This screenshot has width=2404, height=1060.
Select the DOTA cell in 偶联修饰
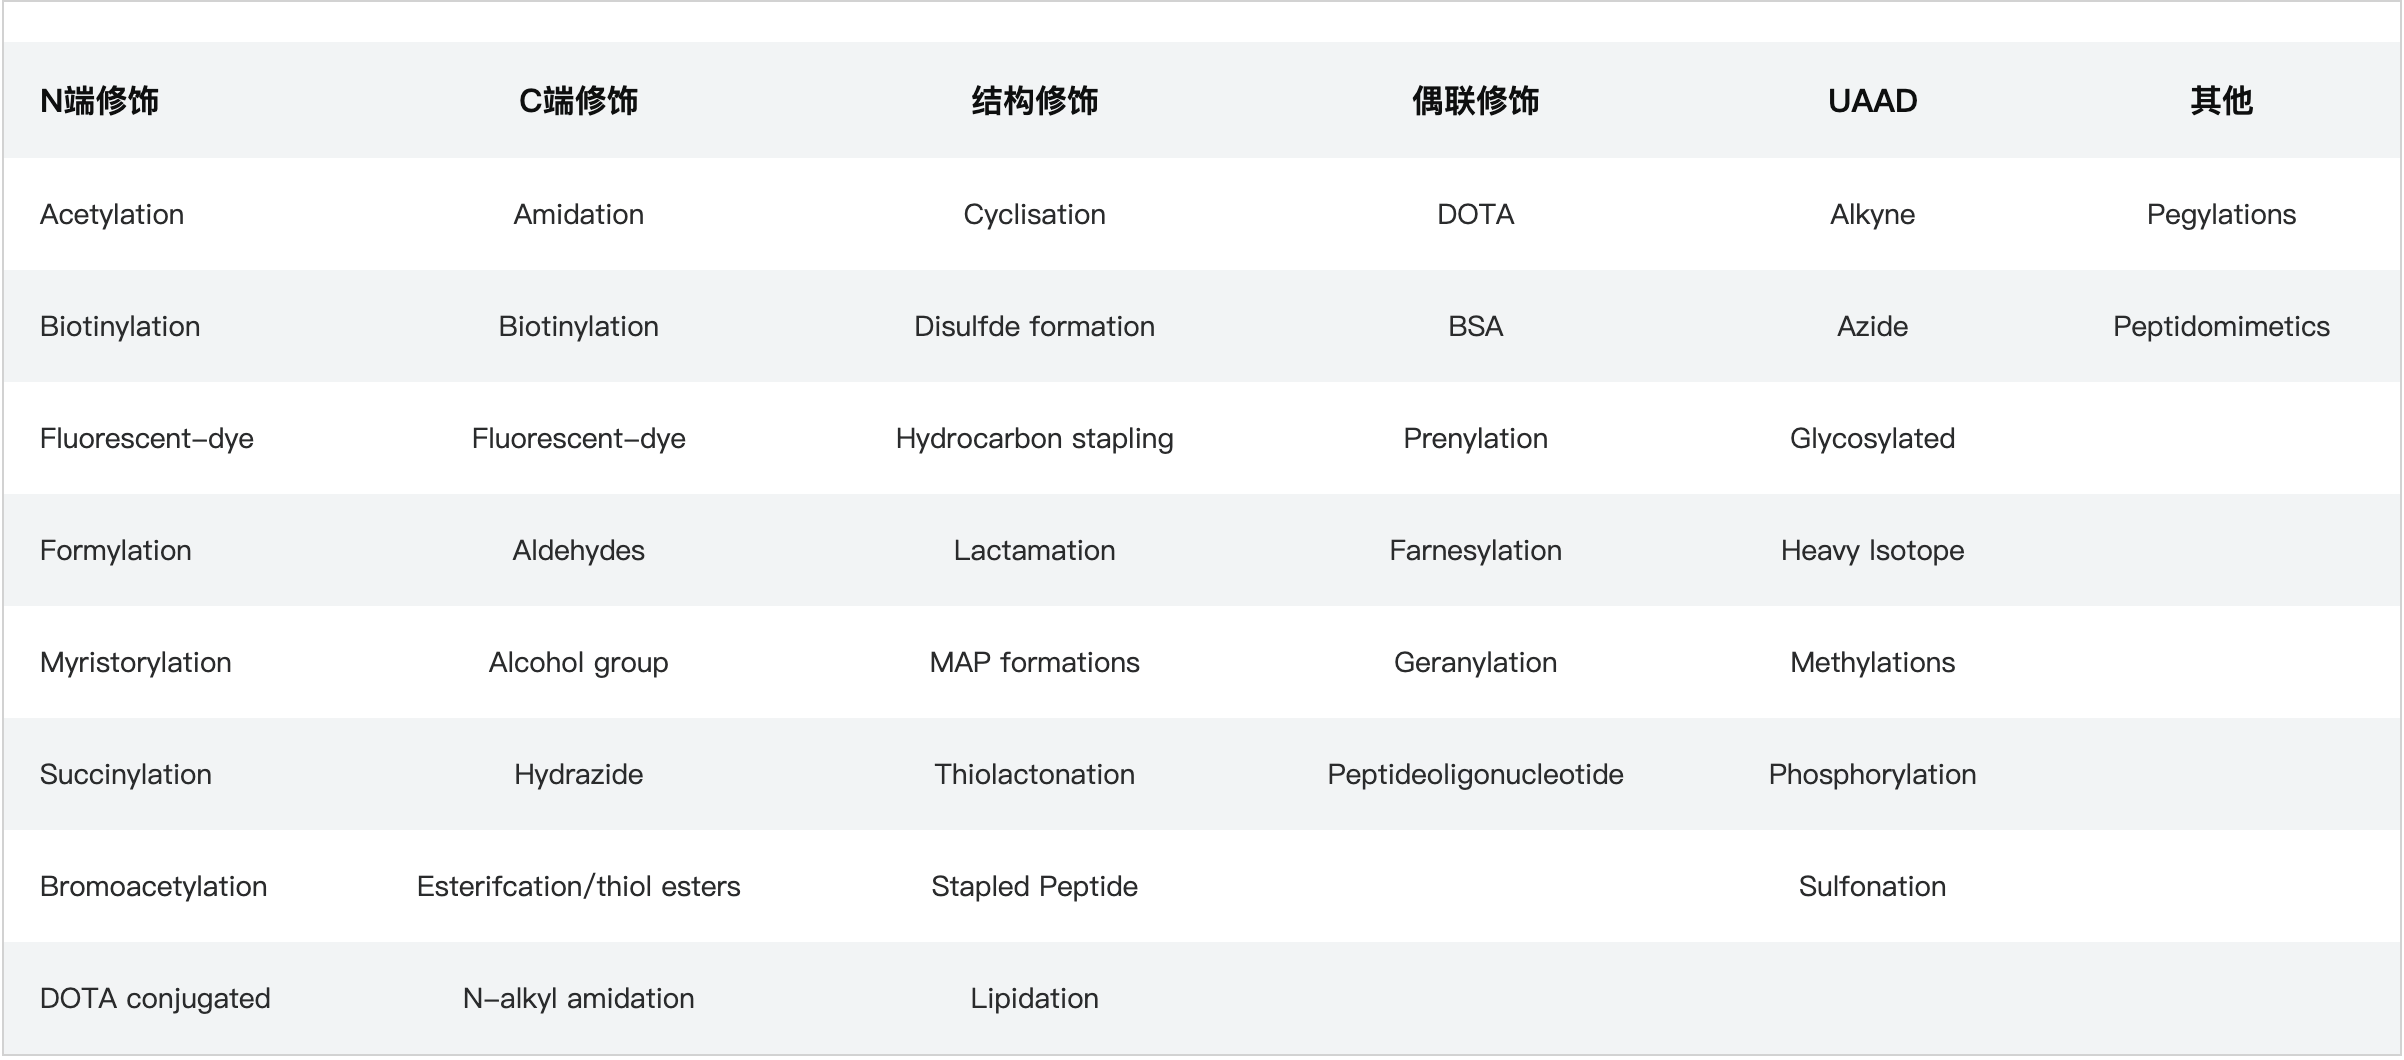1475,215
